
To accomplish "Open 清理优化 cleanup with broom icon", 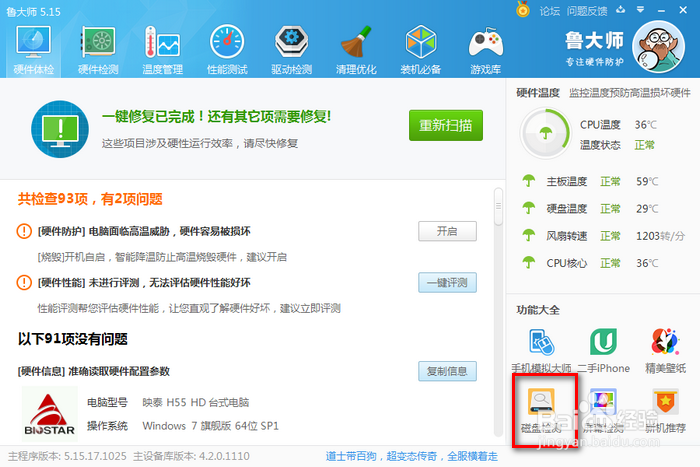I will click(356, 50).
